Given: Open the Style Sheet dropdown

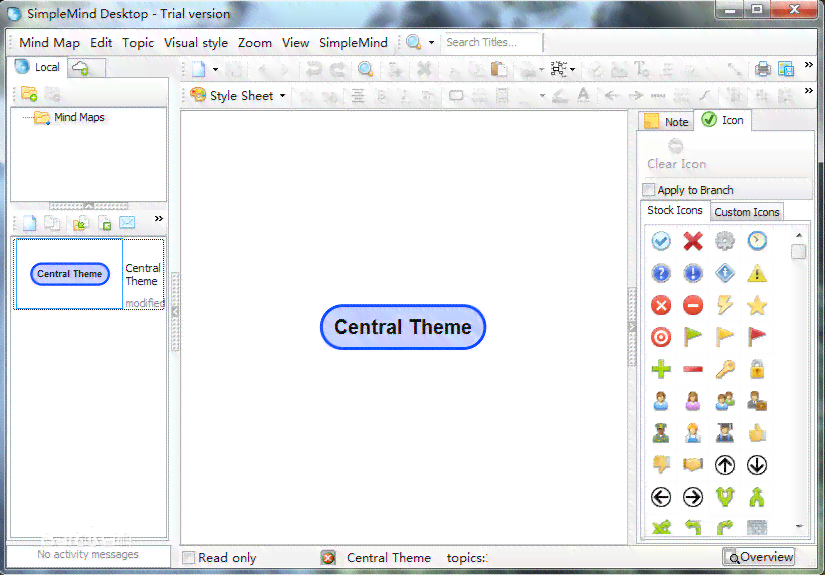Looking at the screenshot, I should pyautogui.click(x=238, y=96).
